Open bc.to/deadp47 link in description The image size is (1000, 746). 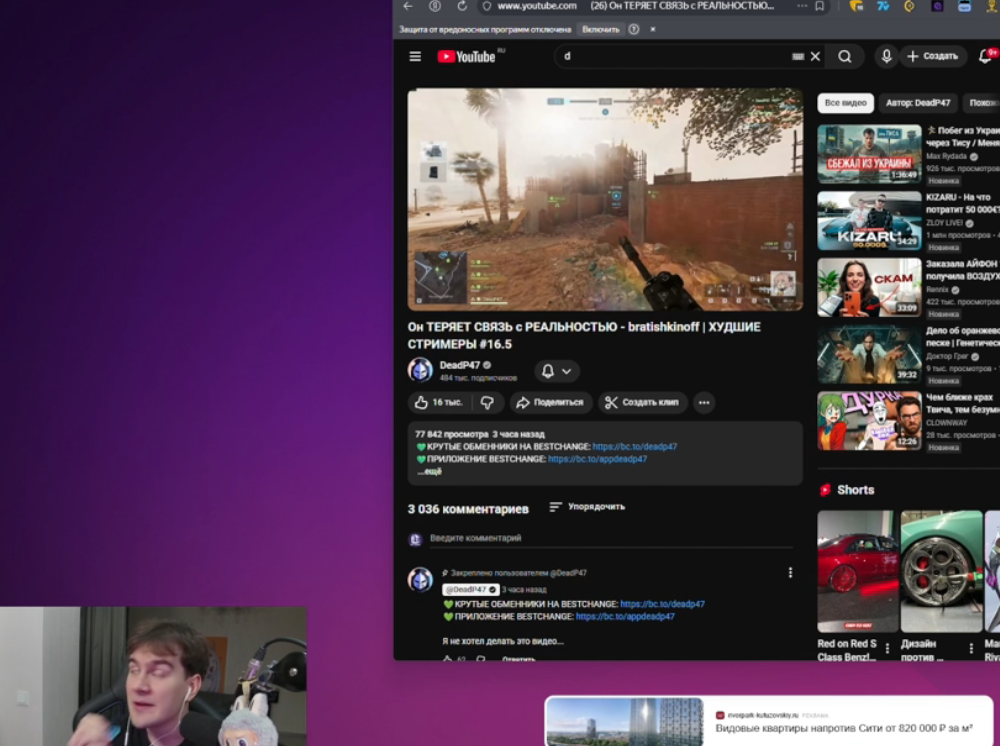click(635, 446)
